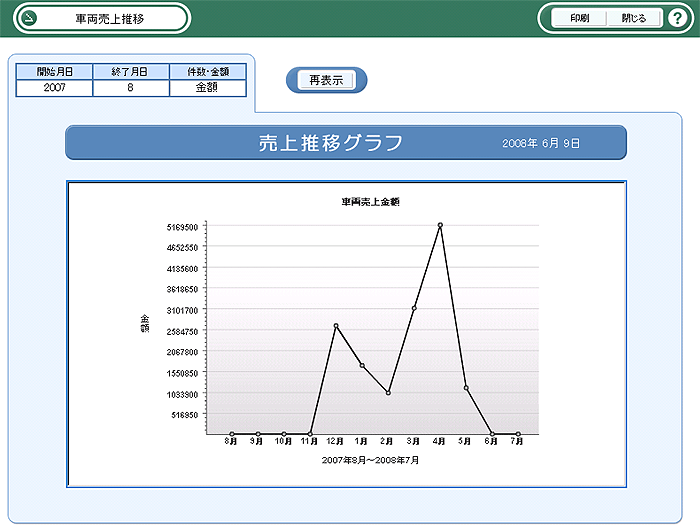The width and height of the screenshot is (700, 531).
Task: Click the 車両売上推移 title label
Action: click(x=108, y=18)
